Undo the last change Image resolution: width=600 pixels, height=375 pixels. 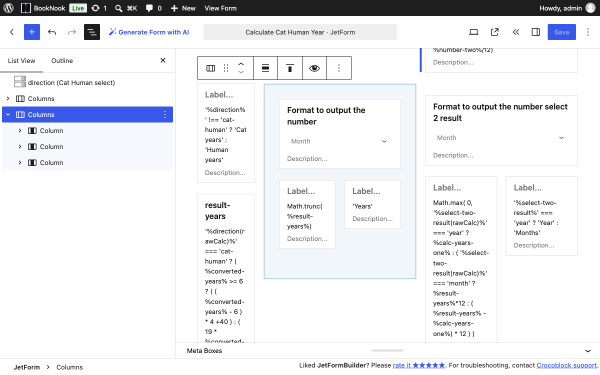coord(52,32)
